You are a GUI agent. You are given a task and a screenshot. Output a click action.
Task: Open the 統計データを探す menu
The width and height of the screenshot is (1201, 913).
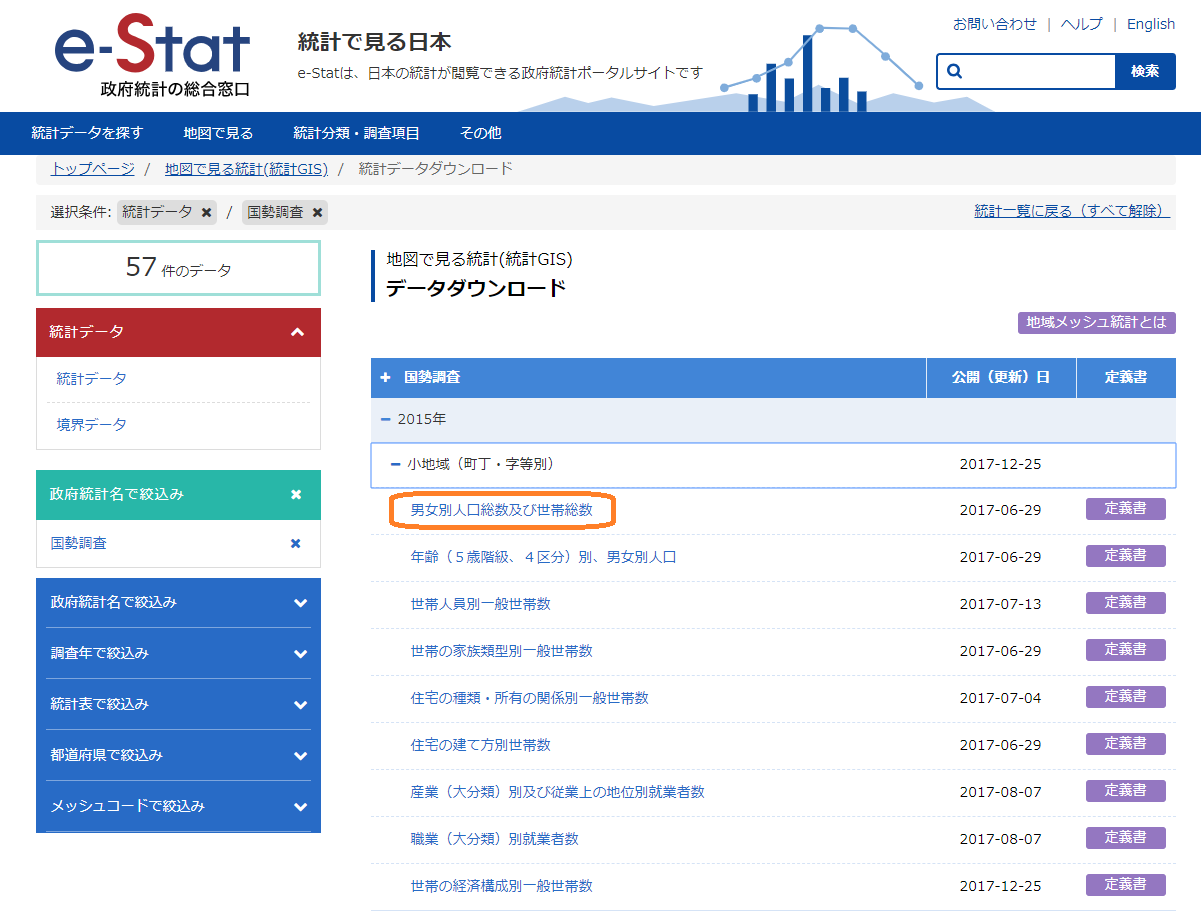pyautogui.click(x=87, y=133)
